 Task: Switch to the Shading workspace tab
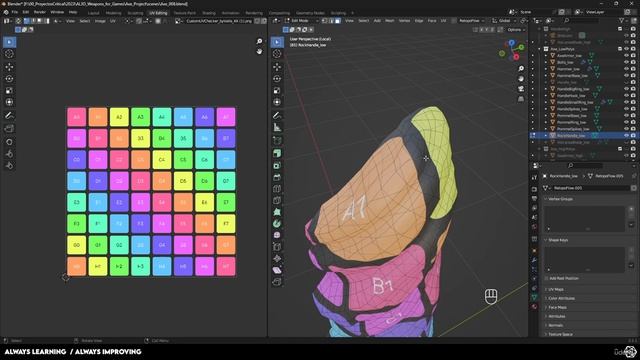209,13
